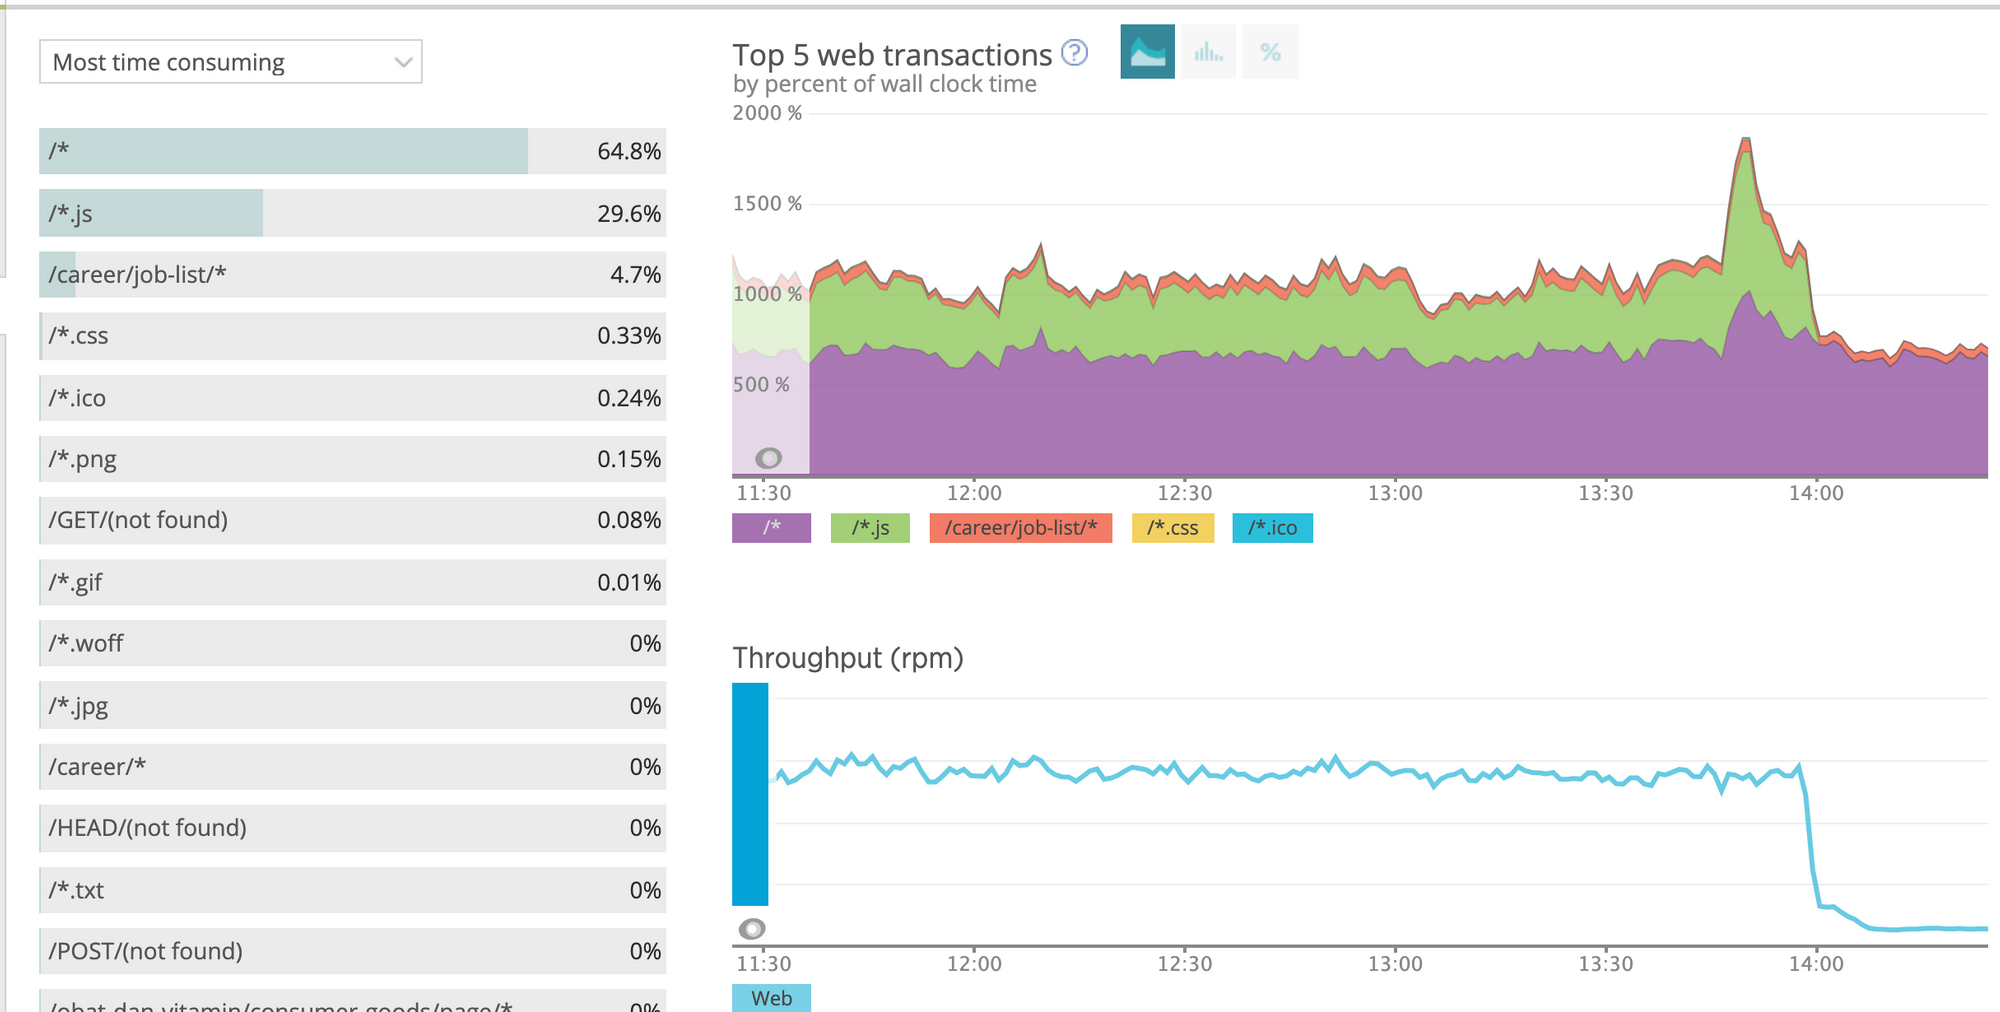Screen dimensions: 2000x1012
Task: Open the /career/job-list/* transaction row
Action: [x=353, y=274]
